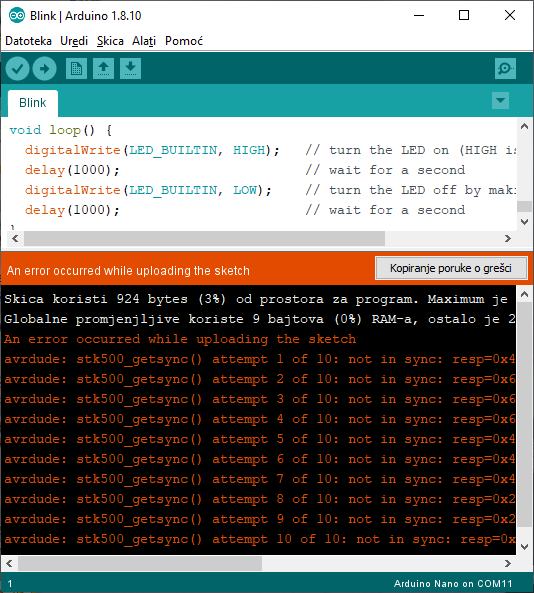The width and height of the screenshot is (534, 593).
Task: Click first 'delay(1000);' line after HIGH
Action: coord(72,170)
